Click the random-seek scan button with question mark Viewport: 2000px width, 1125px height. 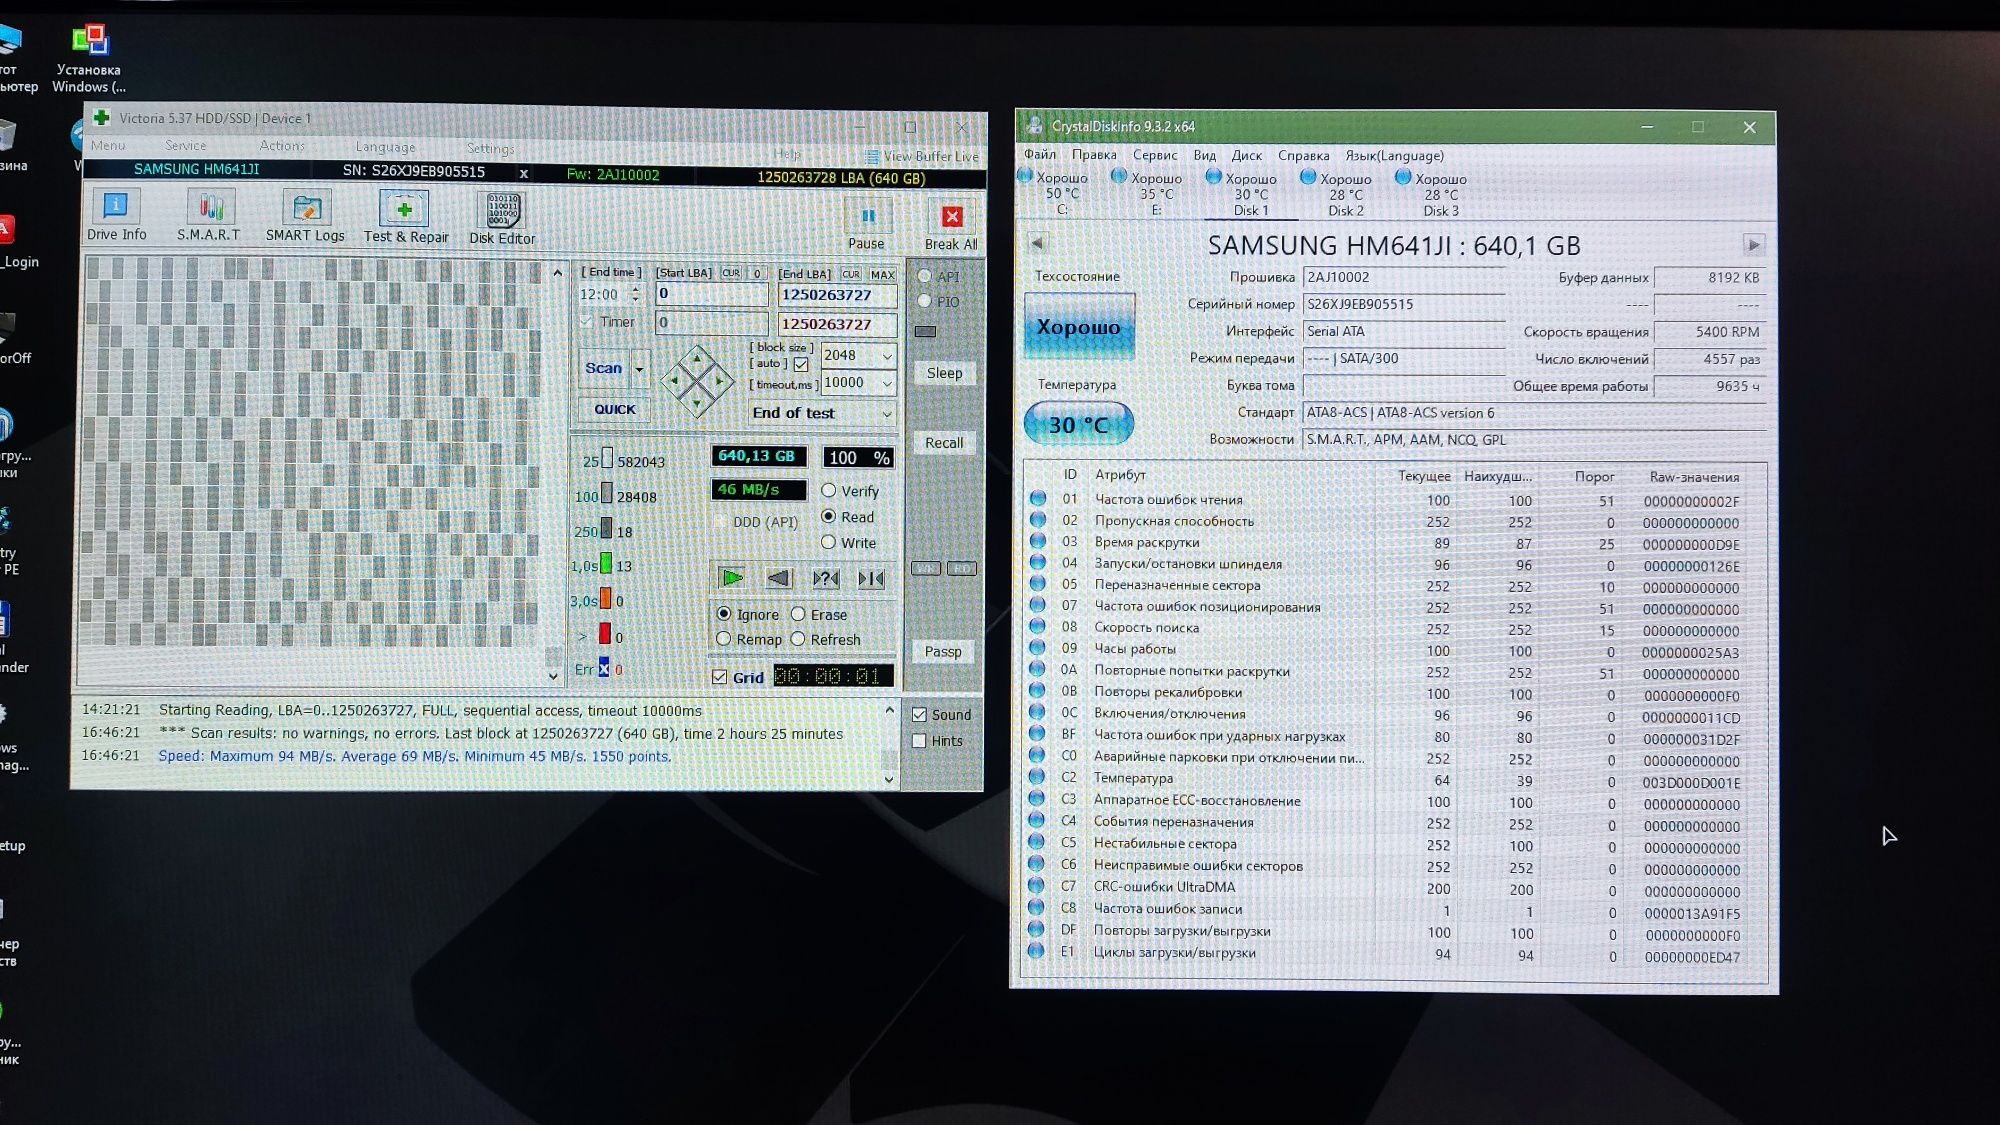825,578
